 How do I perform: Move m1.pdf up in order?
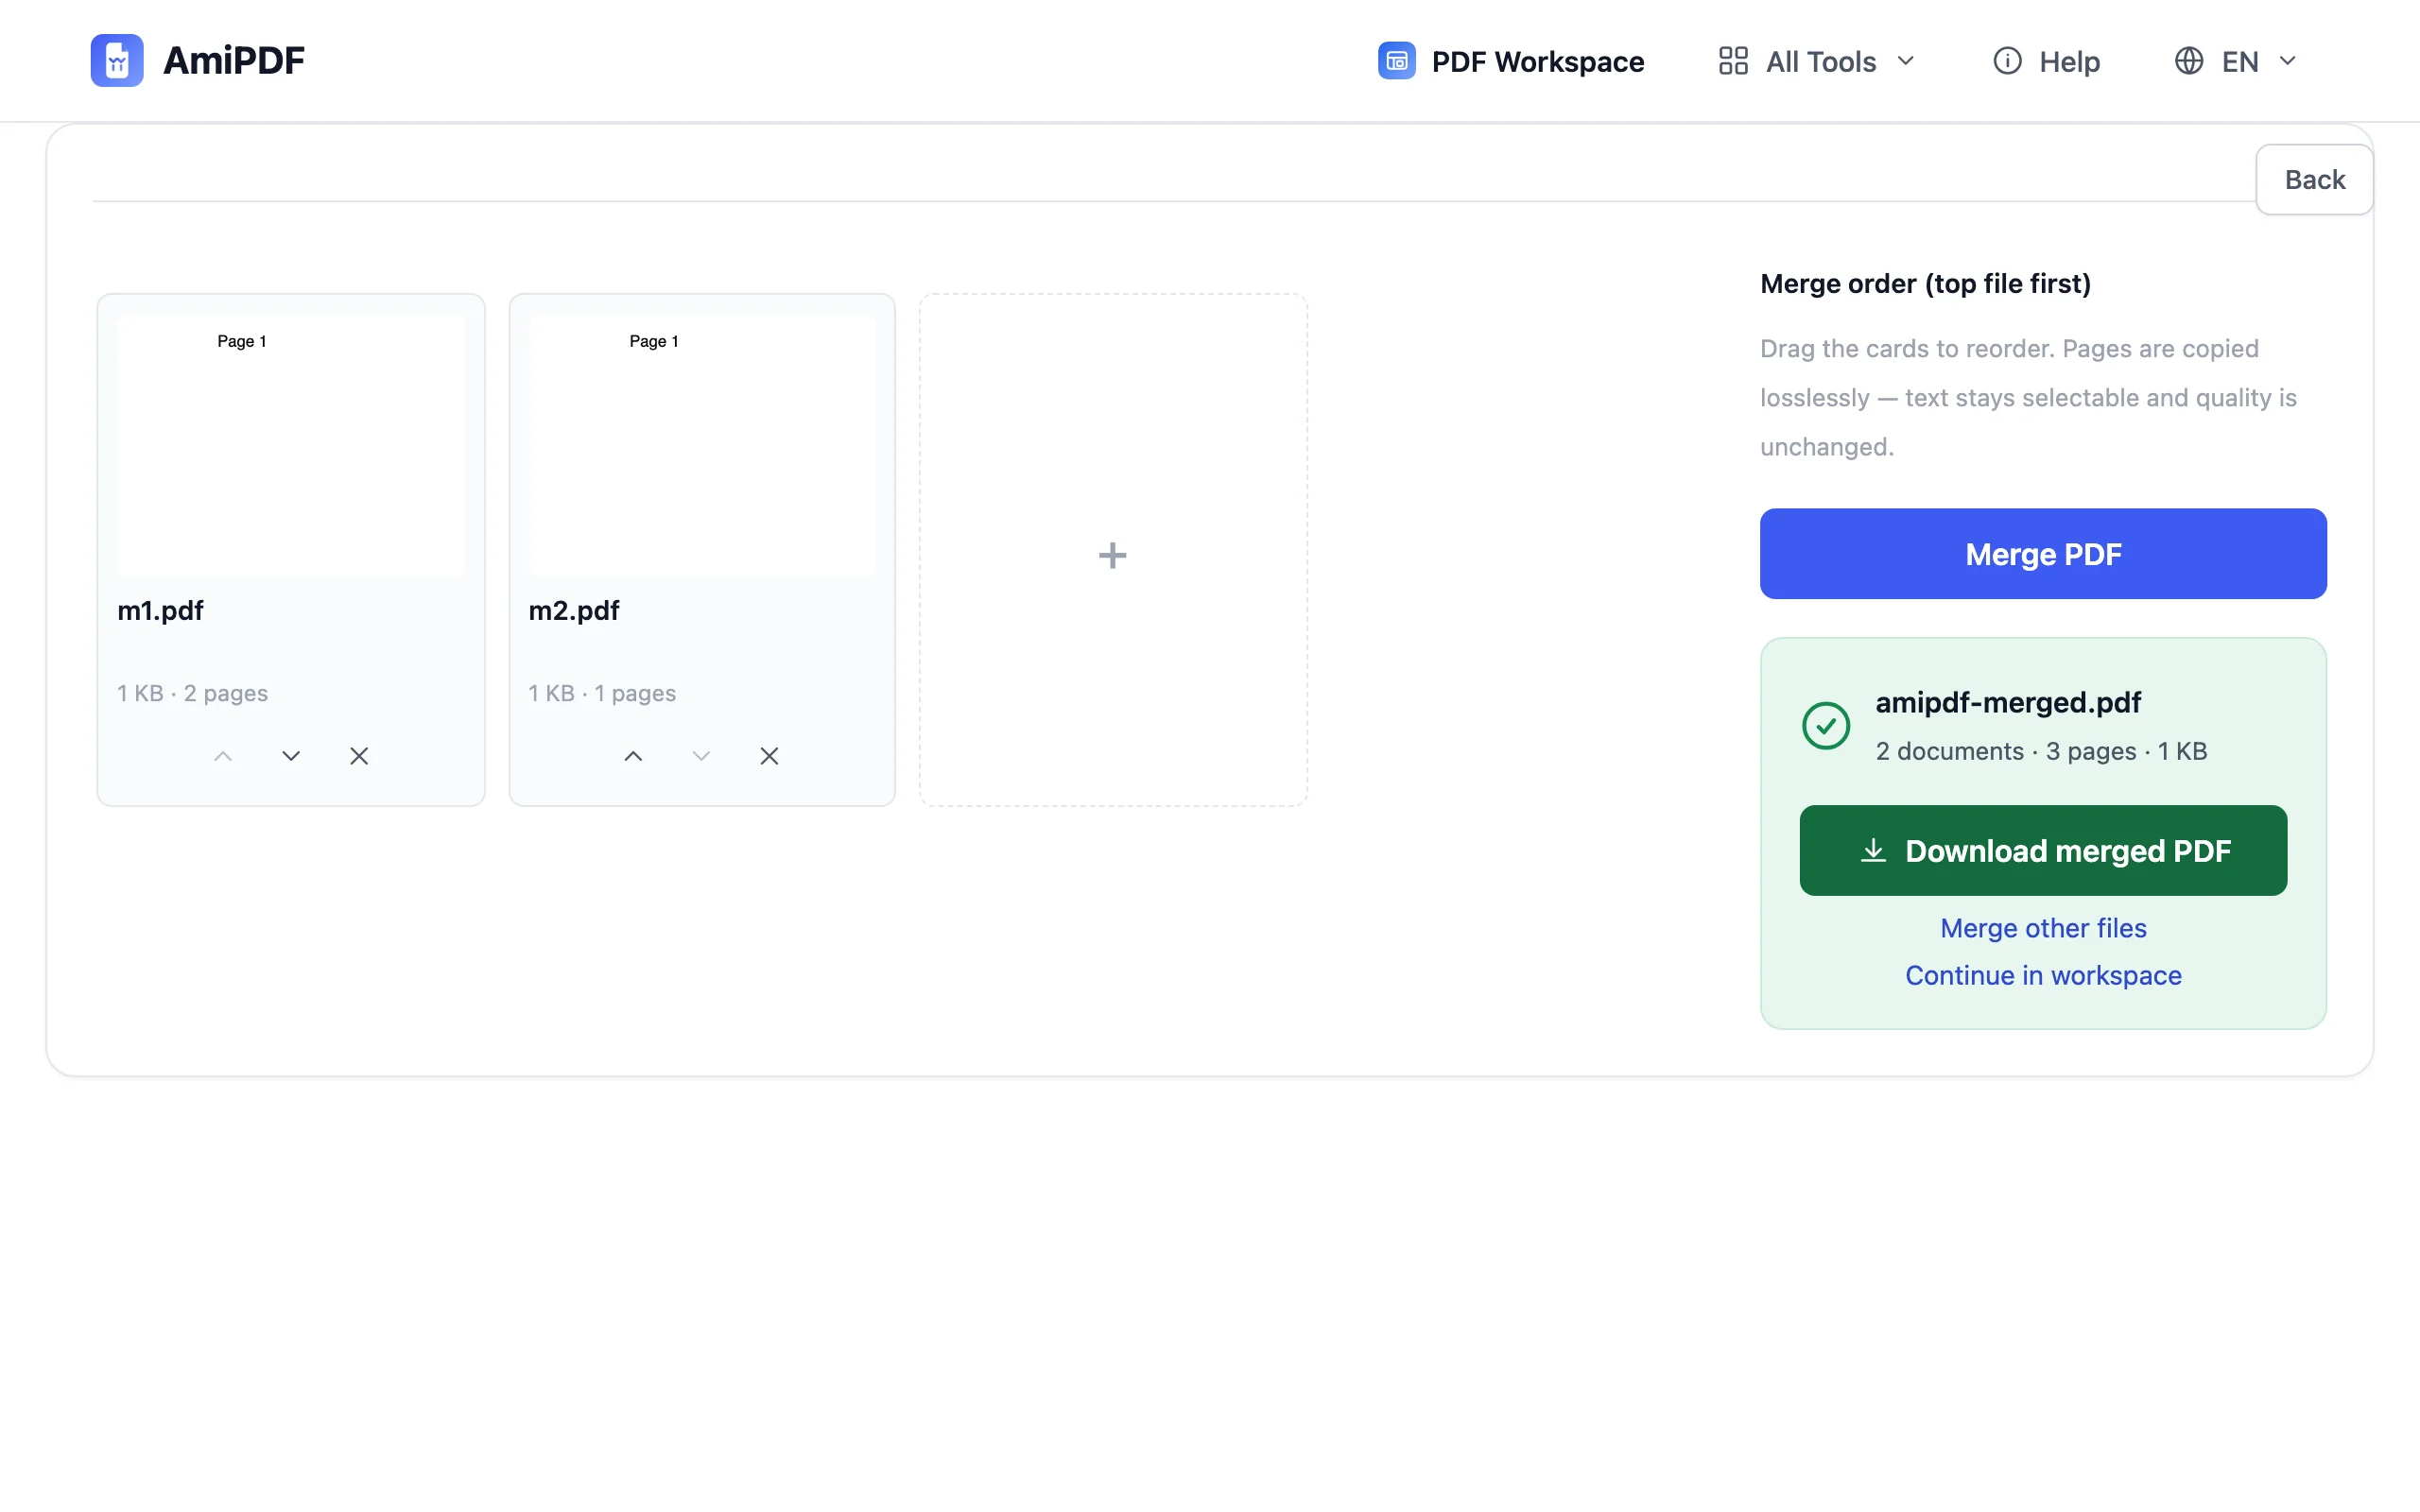pyautogui.click(x=223, y=756)
